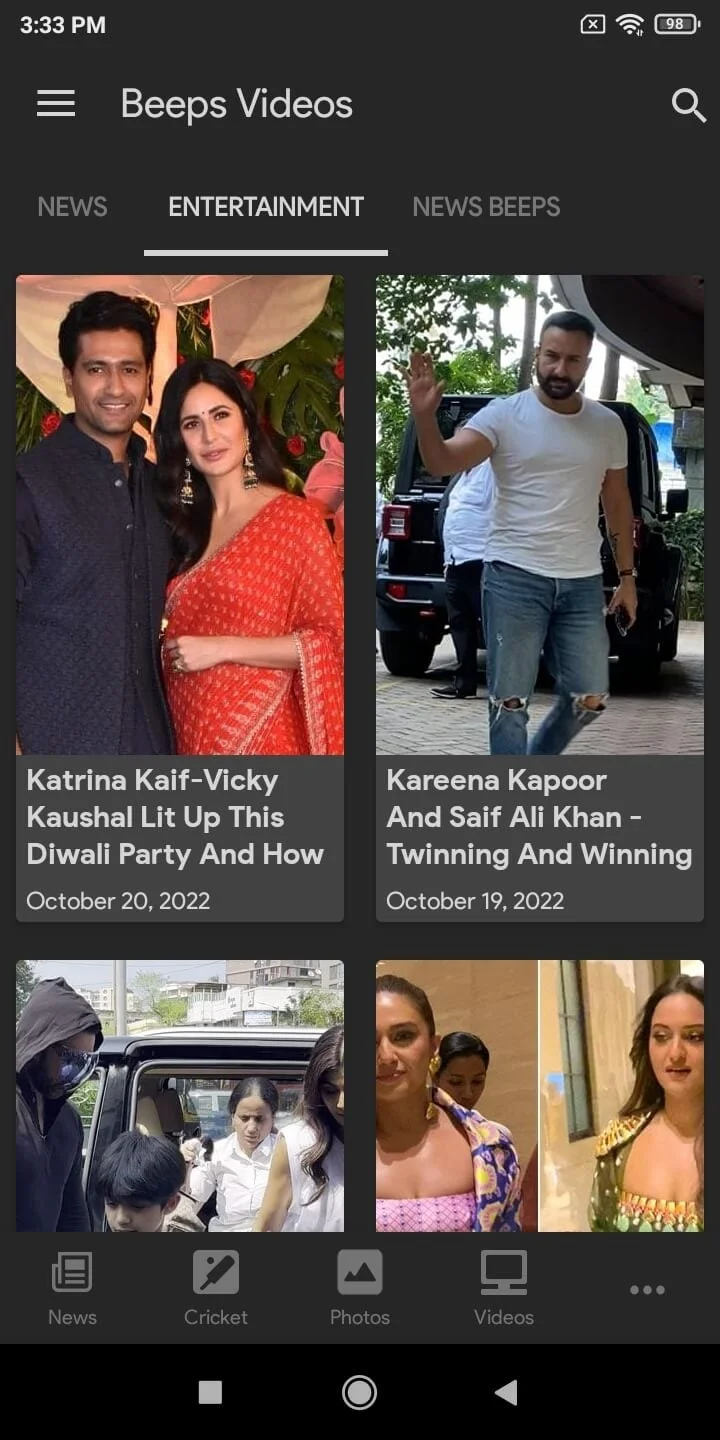Tap the Beeps Videos page title

pyautogui.click(x=237, y=104)
